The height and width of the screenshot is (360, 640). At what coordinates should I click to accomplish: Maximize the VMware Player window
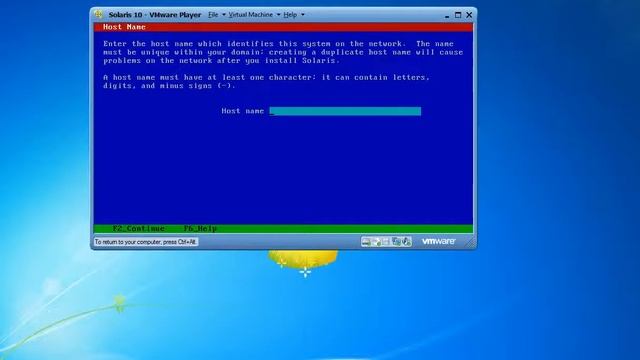(x=458, y=15)
